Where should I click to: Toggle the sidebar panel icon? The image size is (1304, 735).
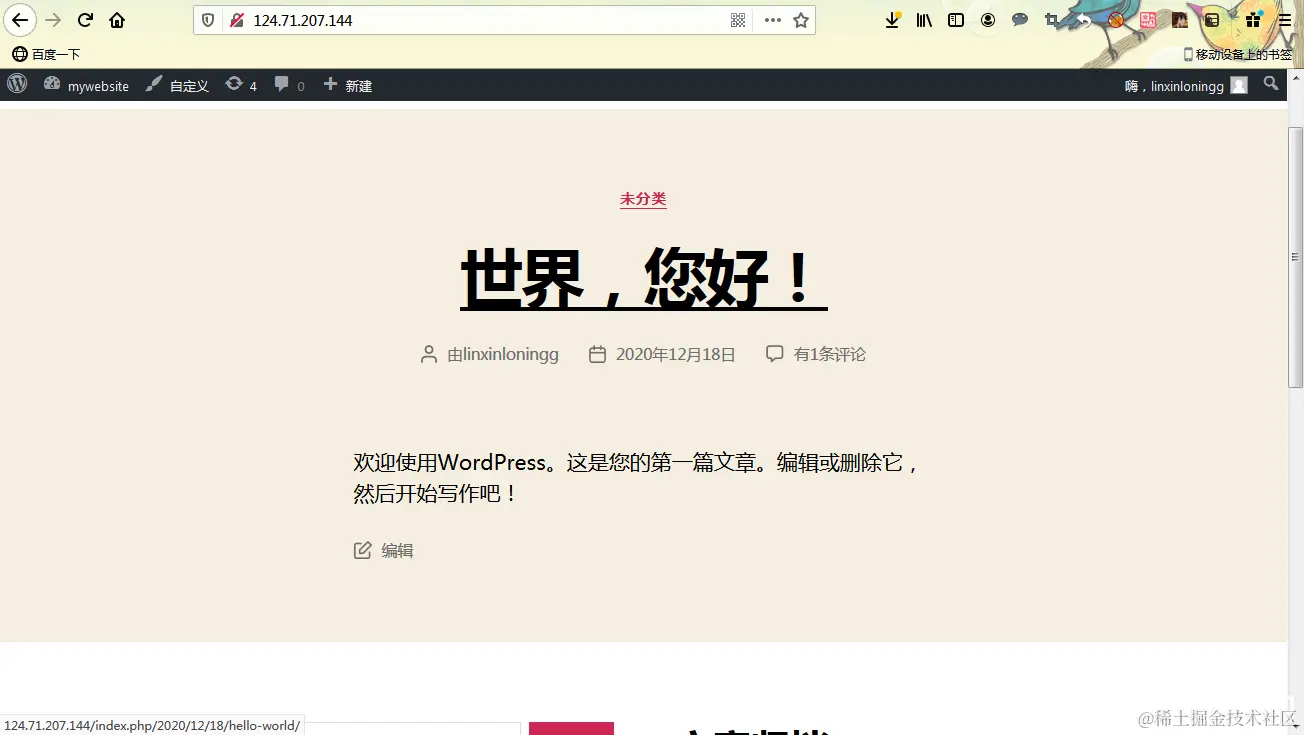click(x=955, y=20)
